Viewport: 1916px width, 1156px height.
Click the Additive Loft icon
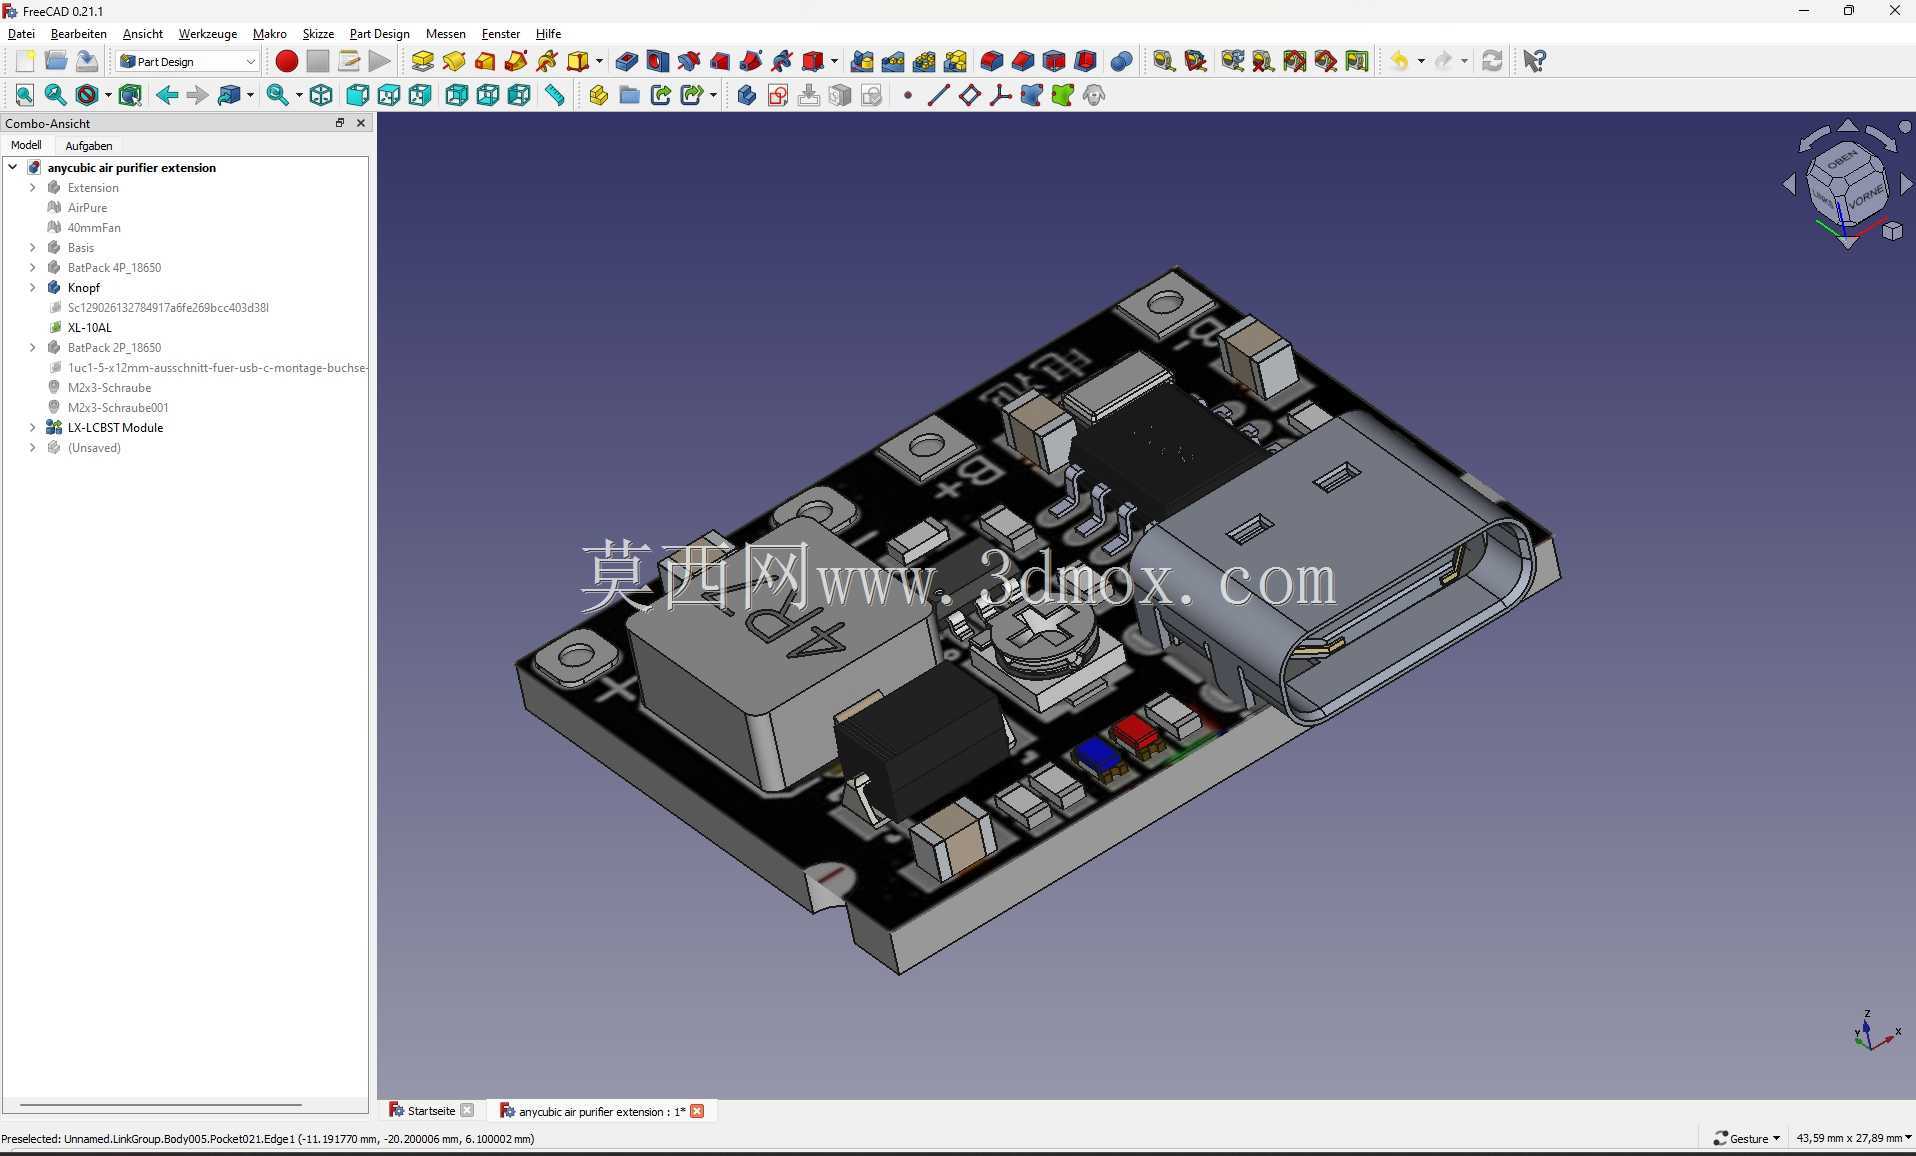pos(484,61)
